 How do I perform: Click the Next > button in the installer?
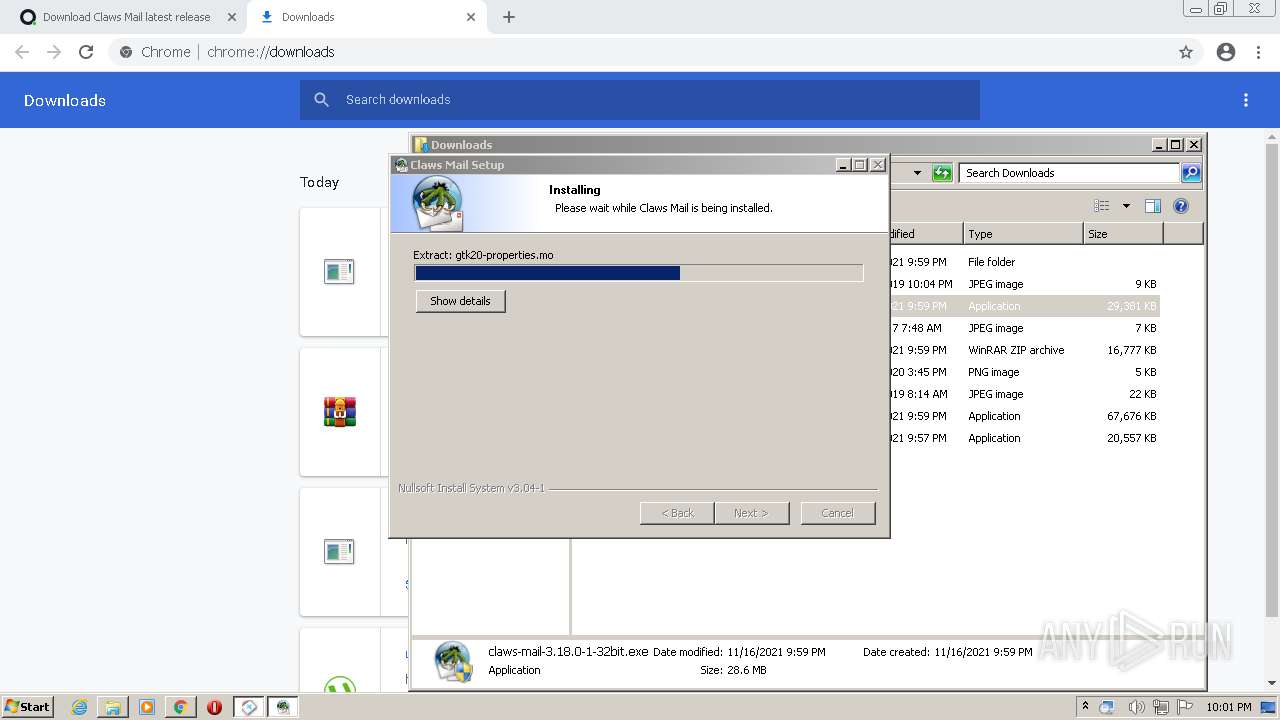point(751,513)
